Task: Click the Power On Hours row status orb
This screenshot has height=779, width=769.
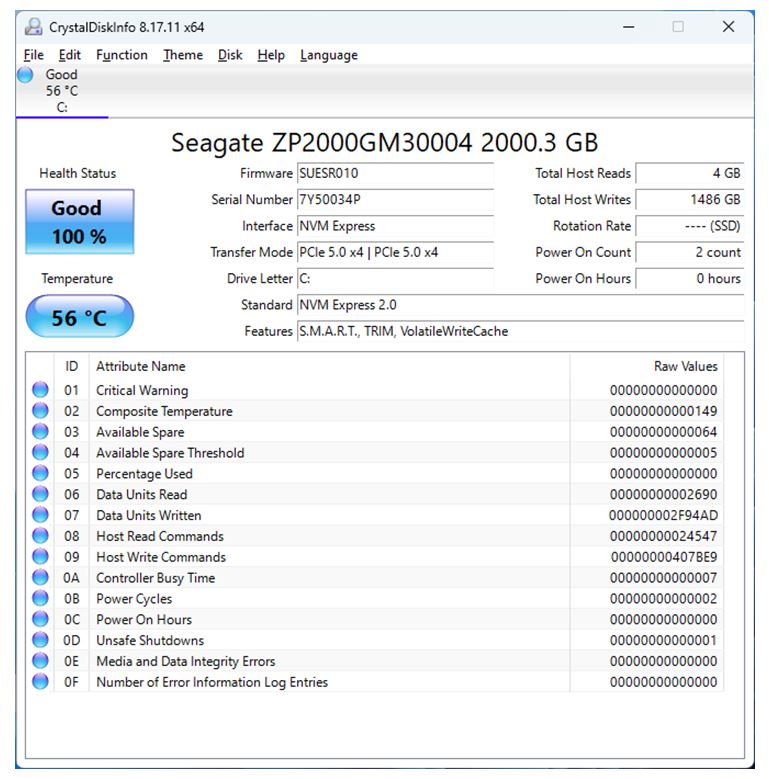Action: (40, 619)
